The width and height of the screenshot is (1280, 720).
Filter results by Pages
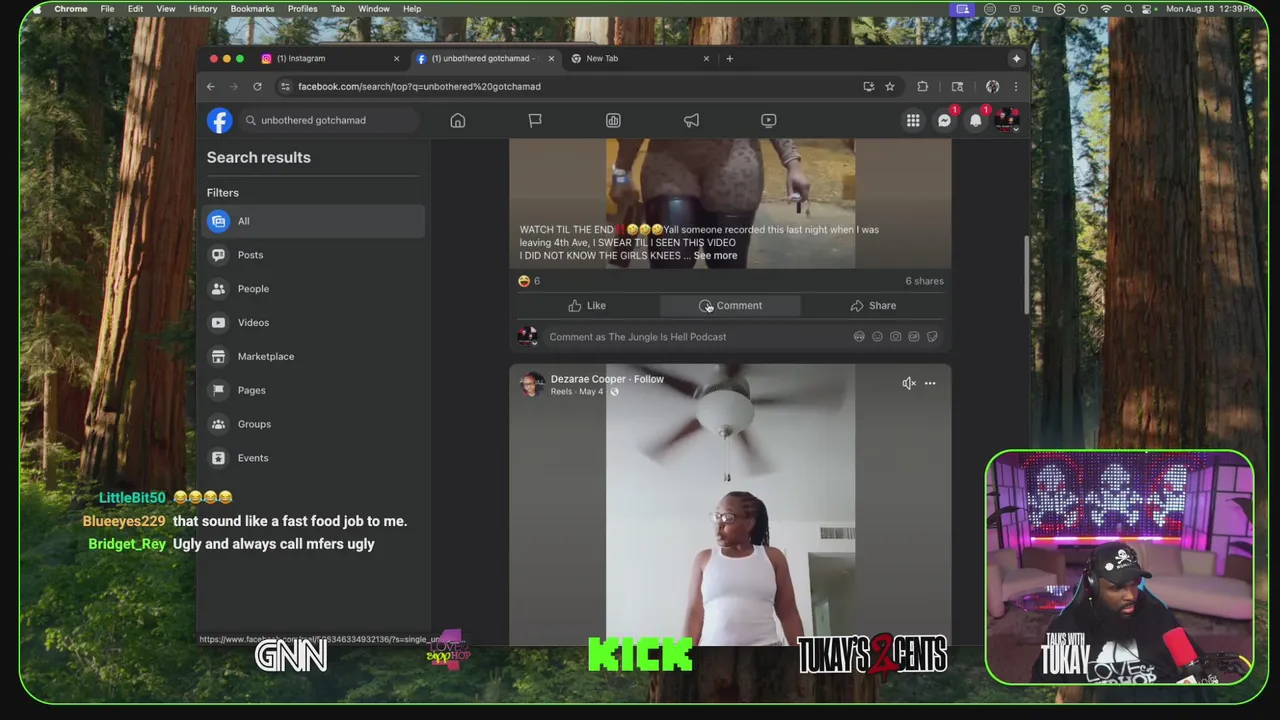point(314,390)
